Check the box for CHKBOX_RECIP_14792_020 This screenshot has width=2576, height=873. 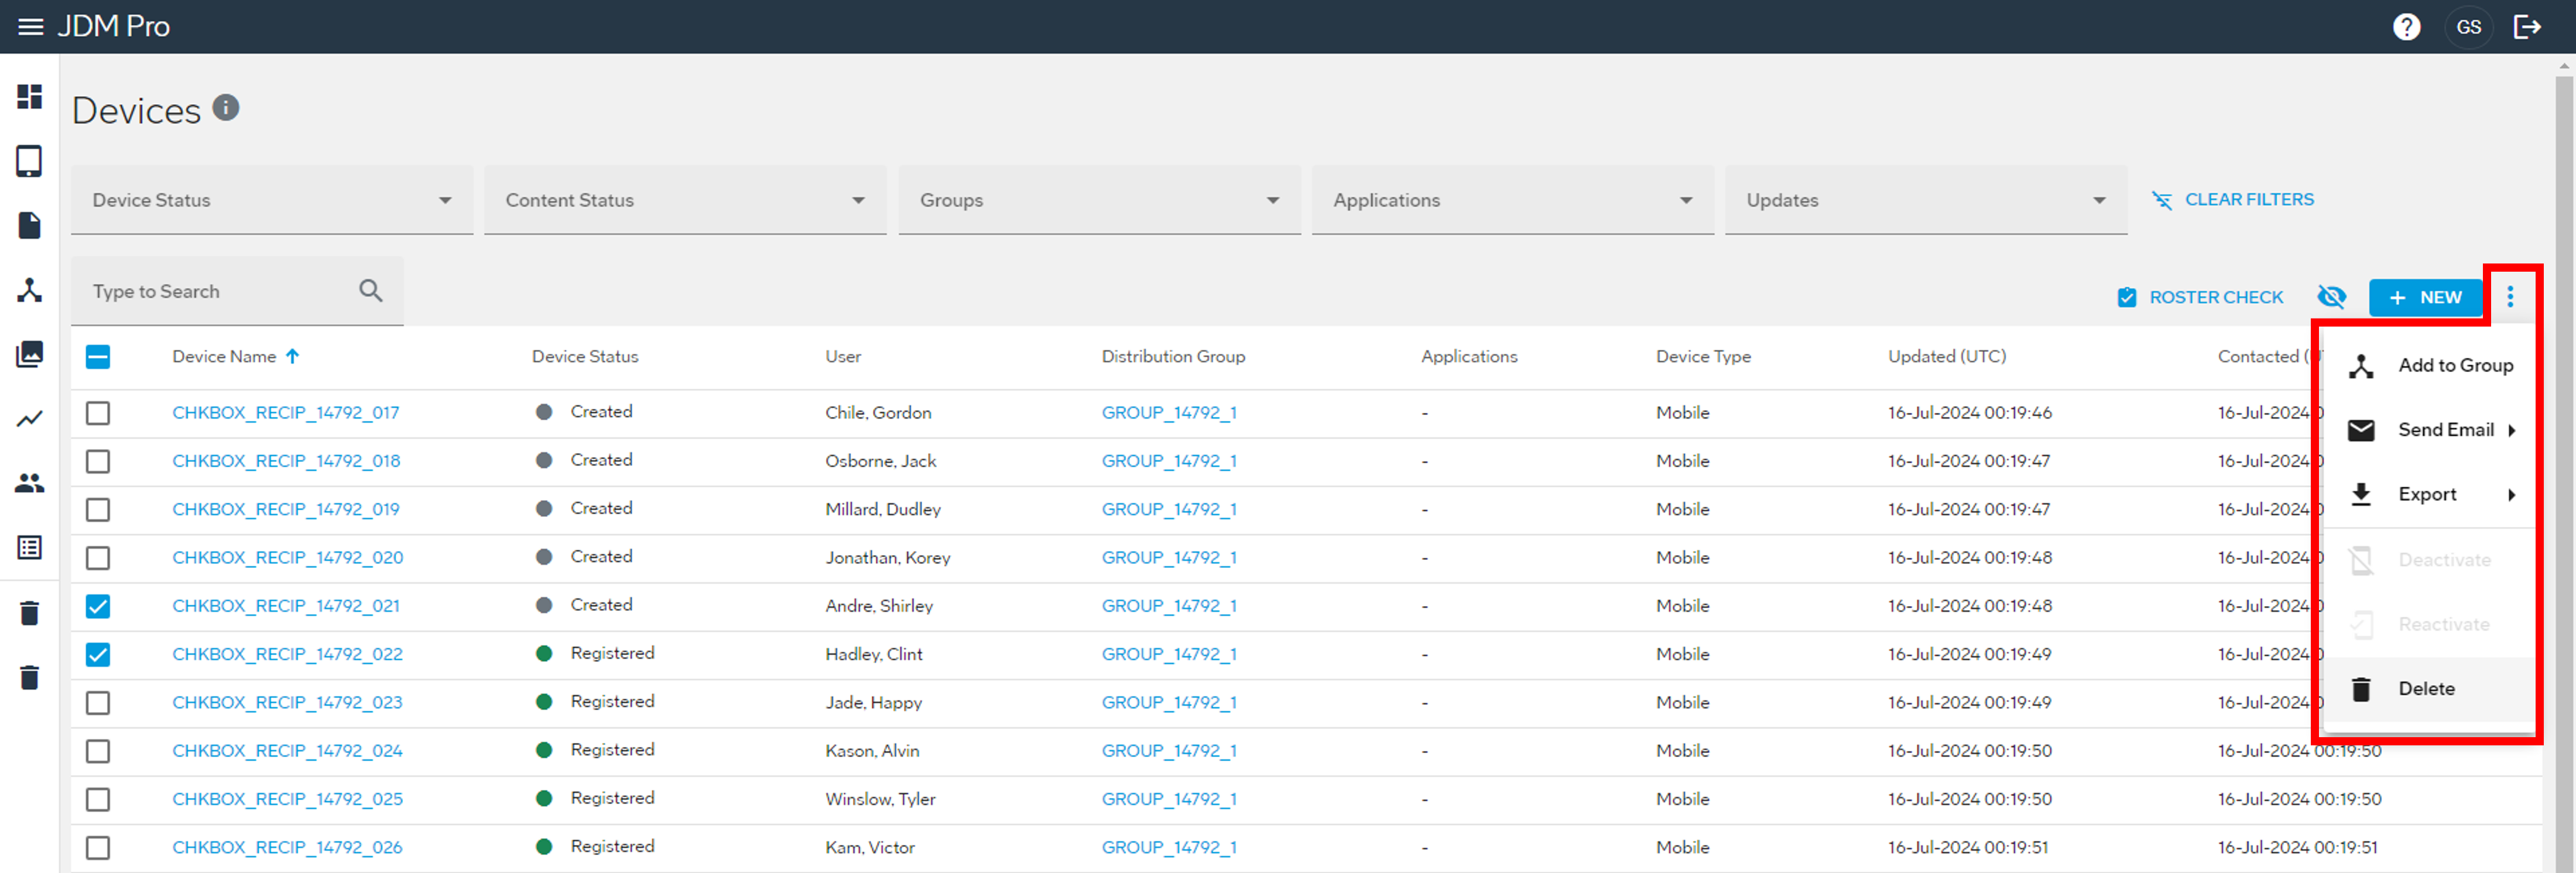98,558
